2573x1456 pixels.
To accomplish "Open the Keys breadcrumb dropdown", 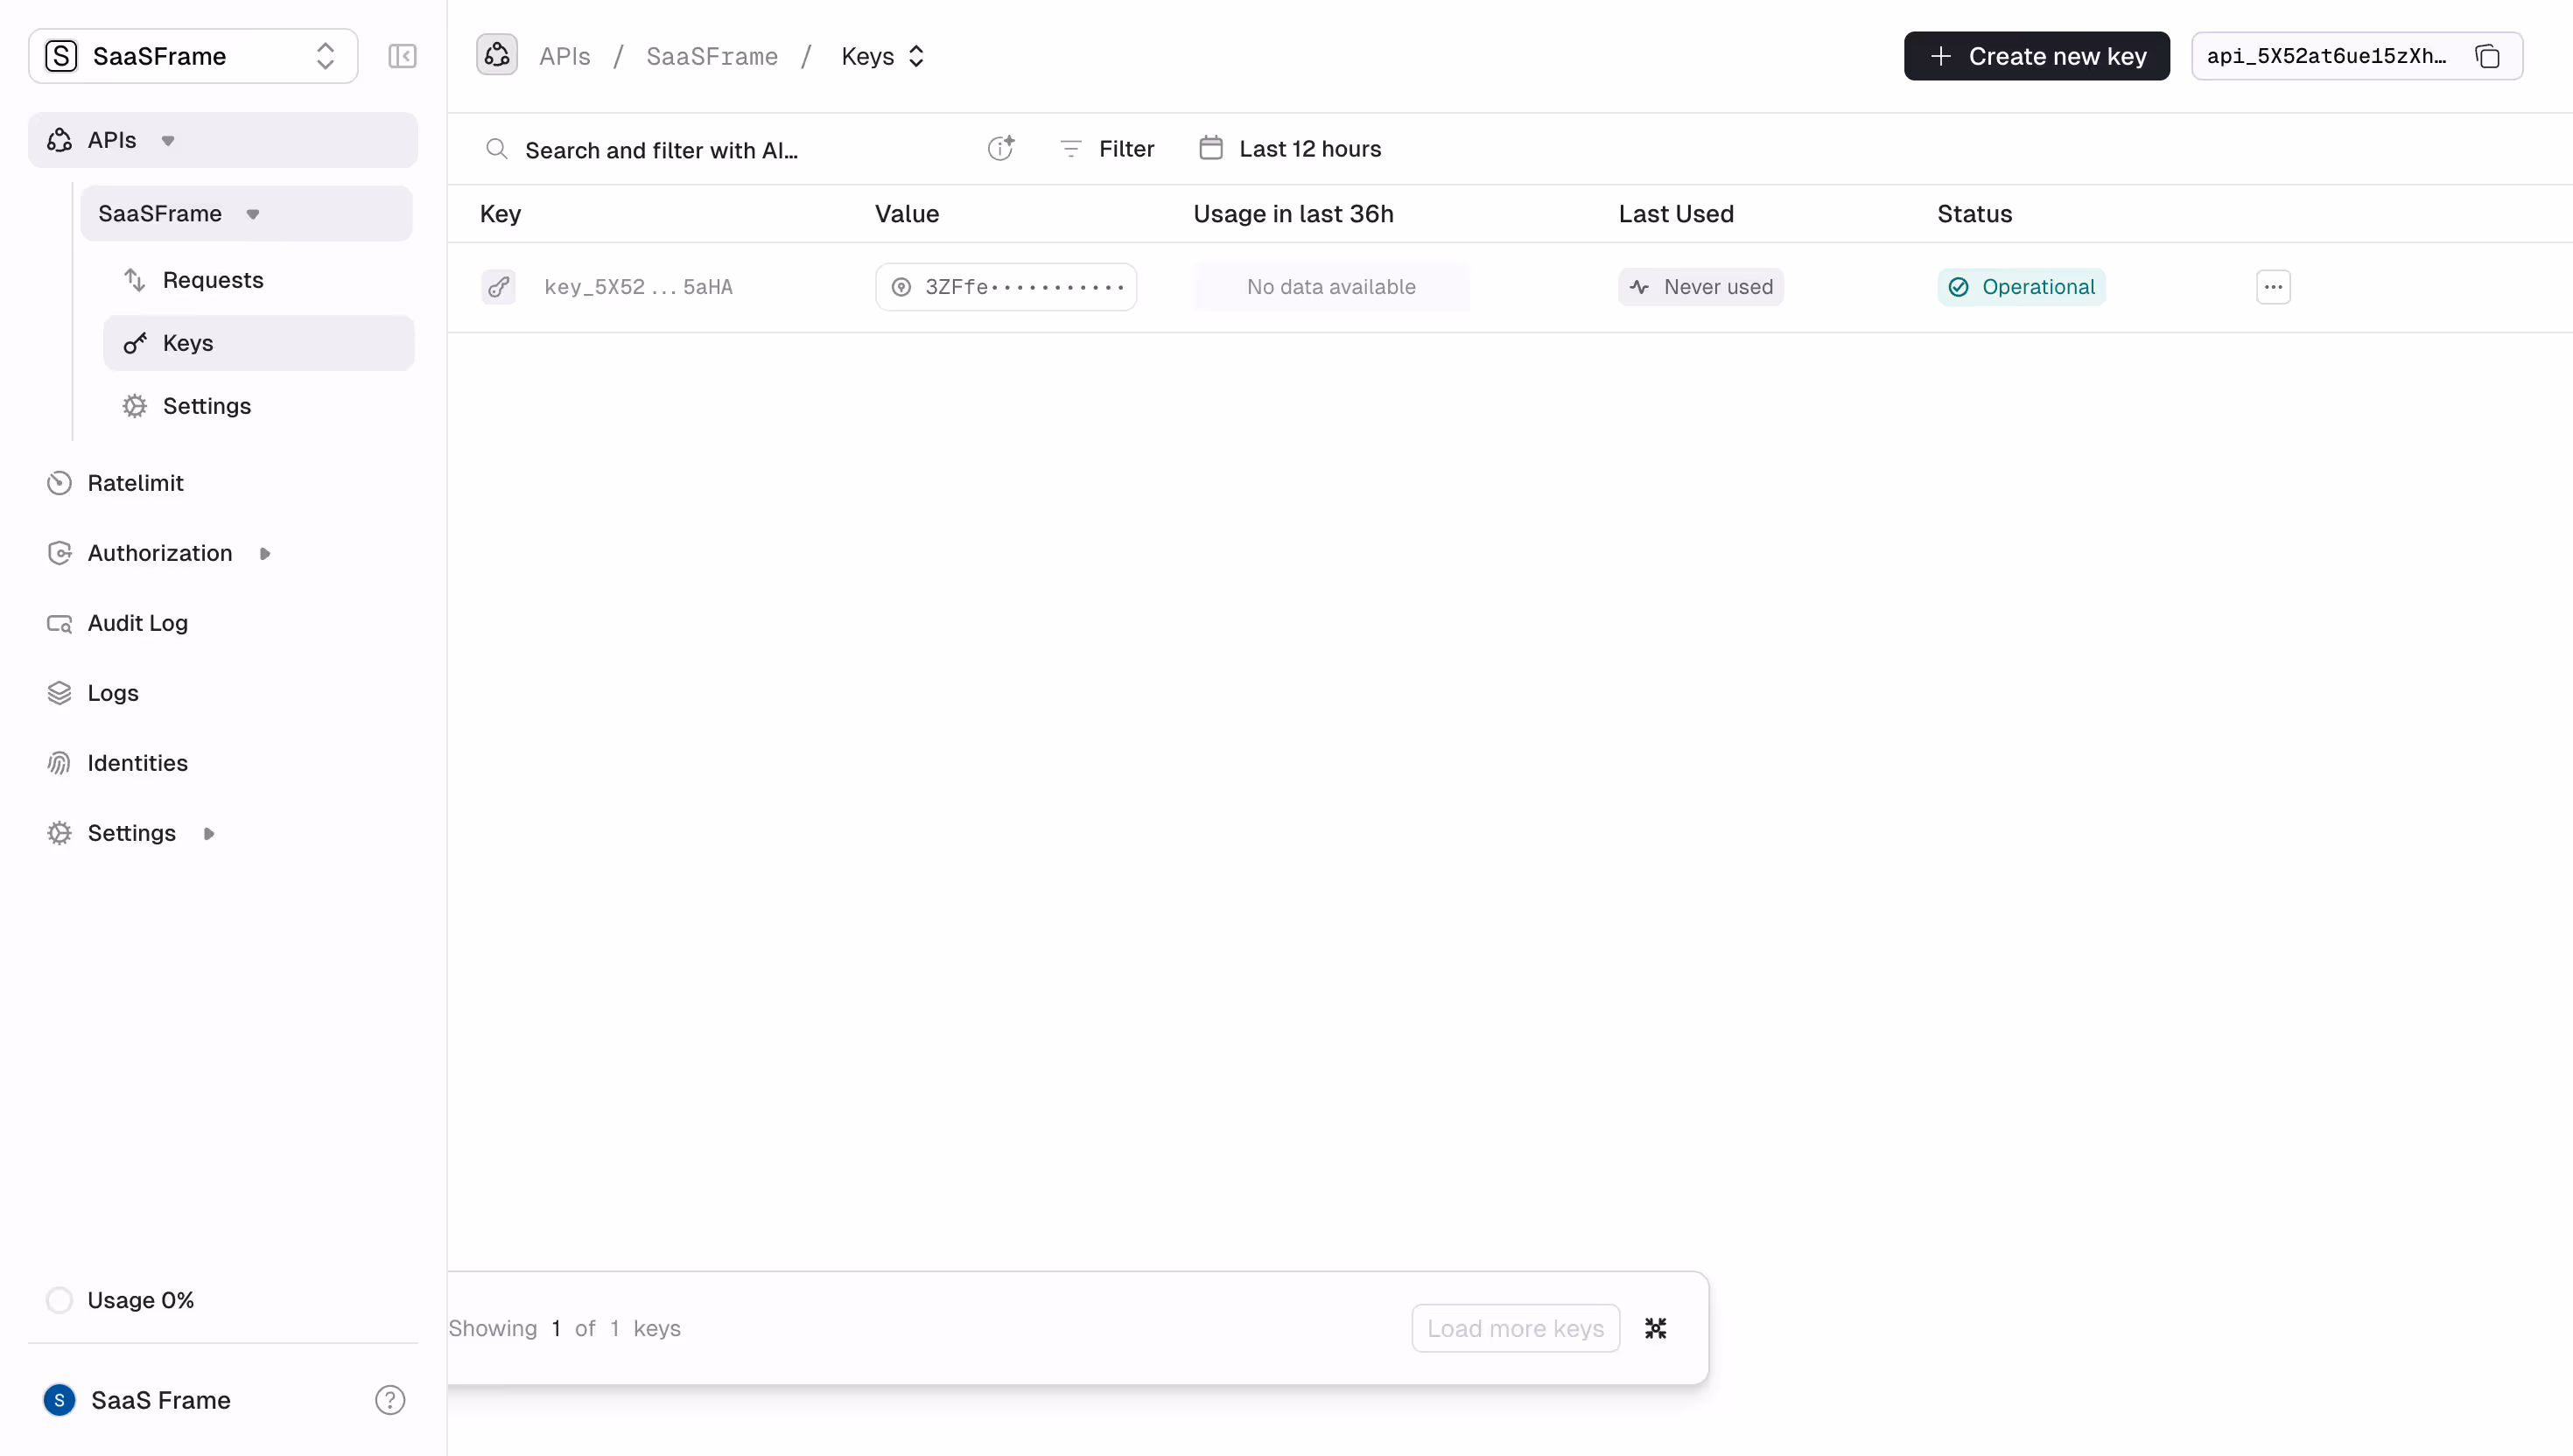I will 917,56.
